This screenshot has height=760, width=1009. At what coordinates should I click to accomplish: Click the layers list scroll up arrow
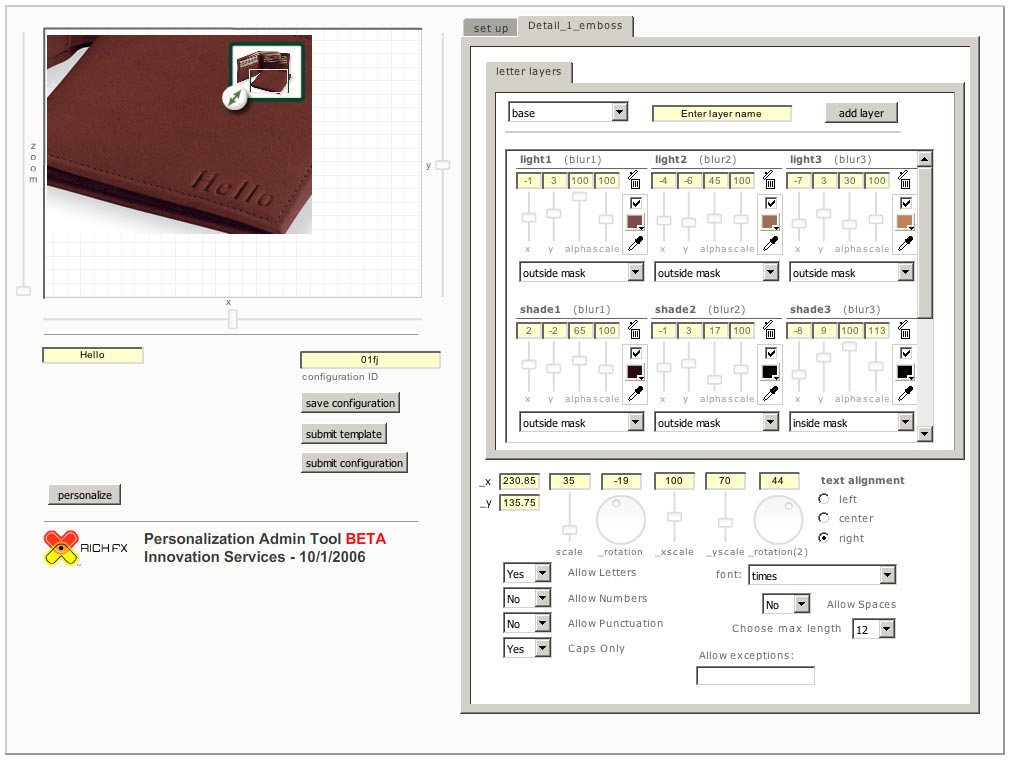tap(925, 159)
